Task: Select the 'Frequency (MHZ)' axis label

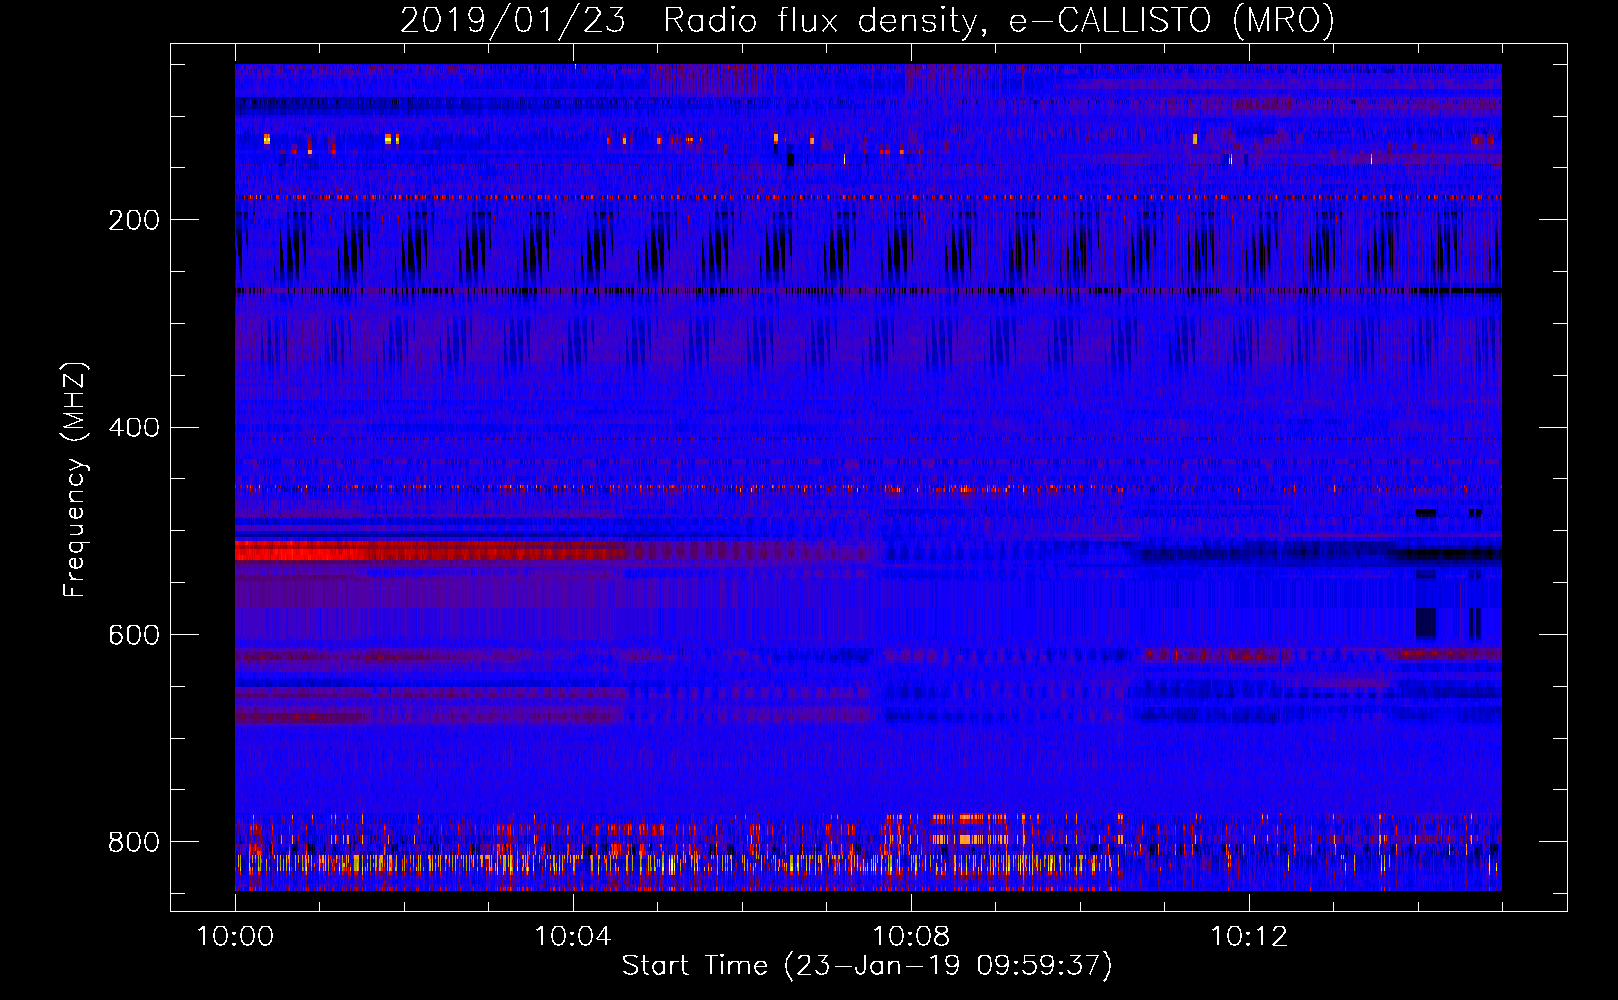Action: (x=74, y=479)
